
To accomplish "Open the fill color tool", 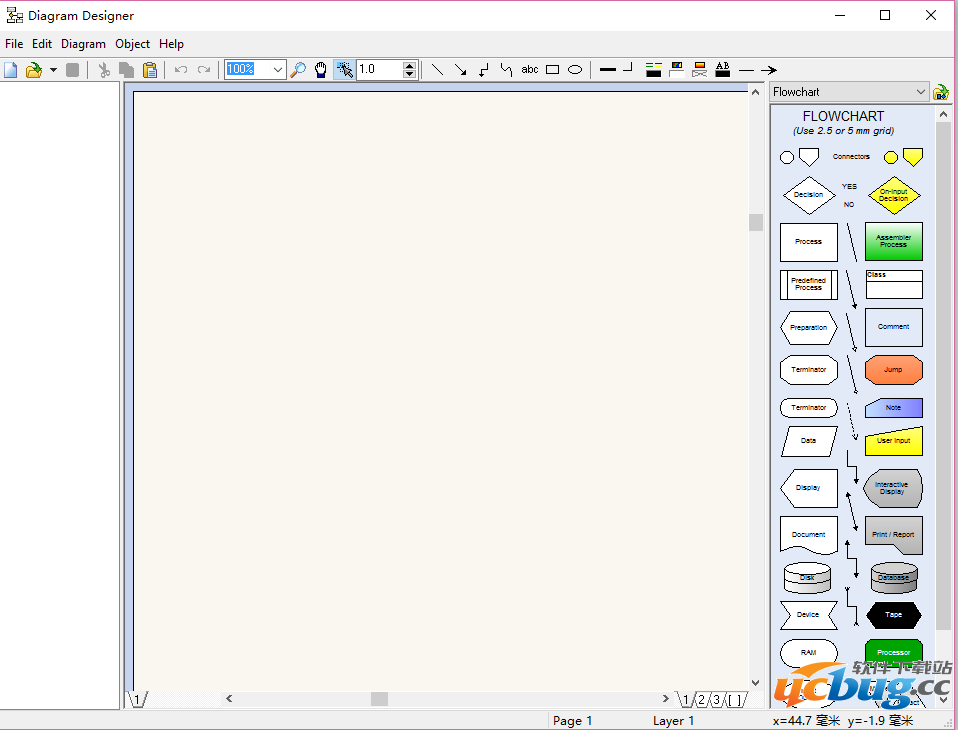I will 677,70.
